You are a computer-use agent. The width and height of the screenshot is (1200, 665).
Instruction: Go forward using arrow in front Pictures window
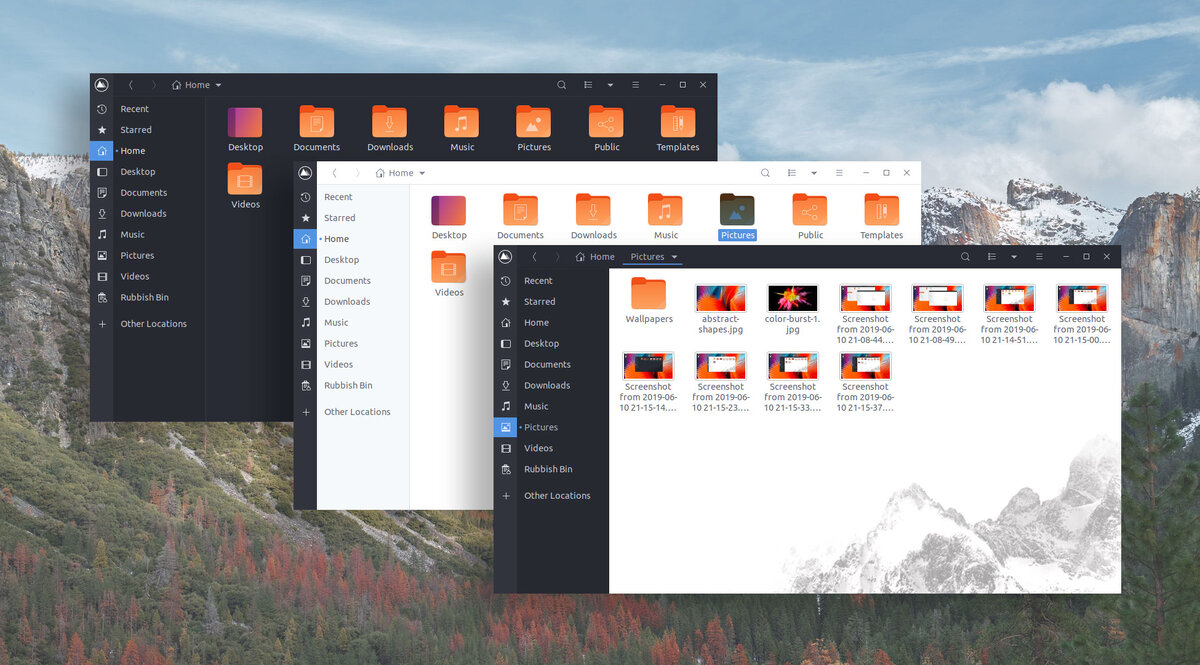[x=557, y=257]
